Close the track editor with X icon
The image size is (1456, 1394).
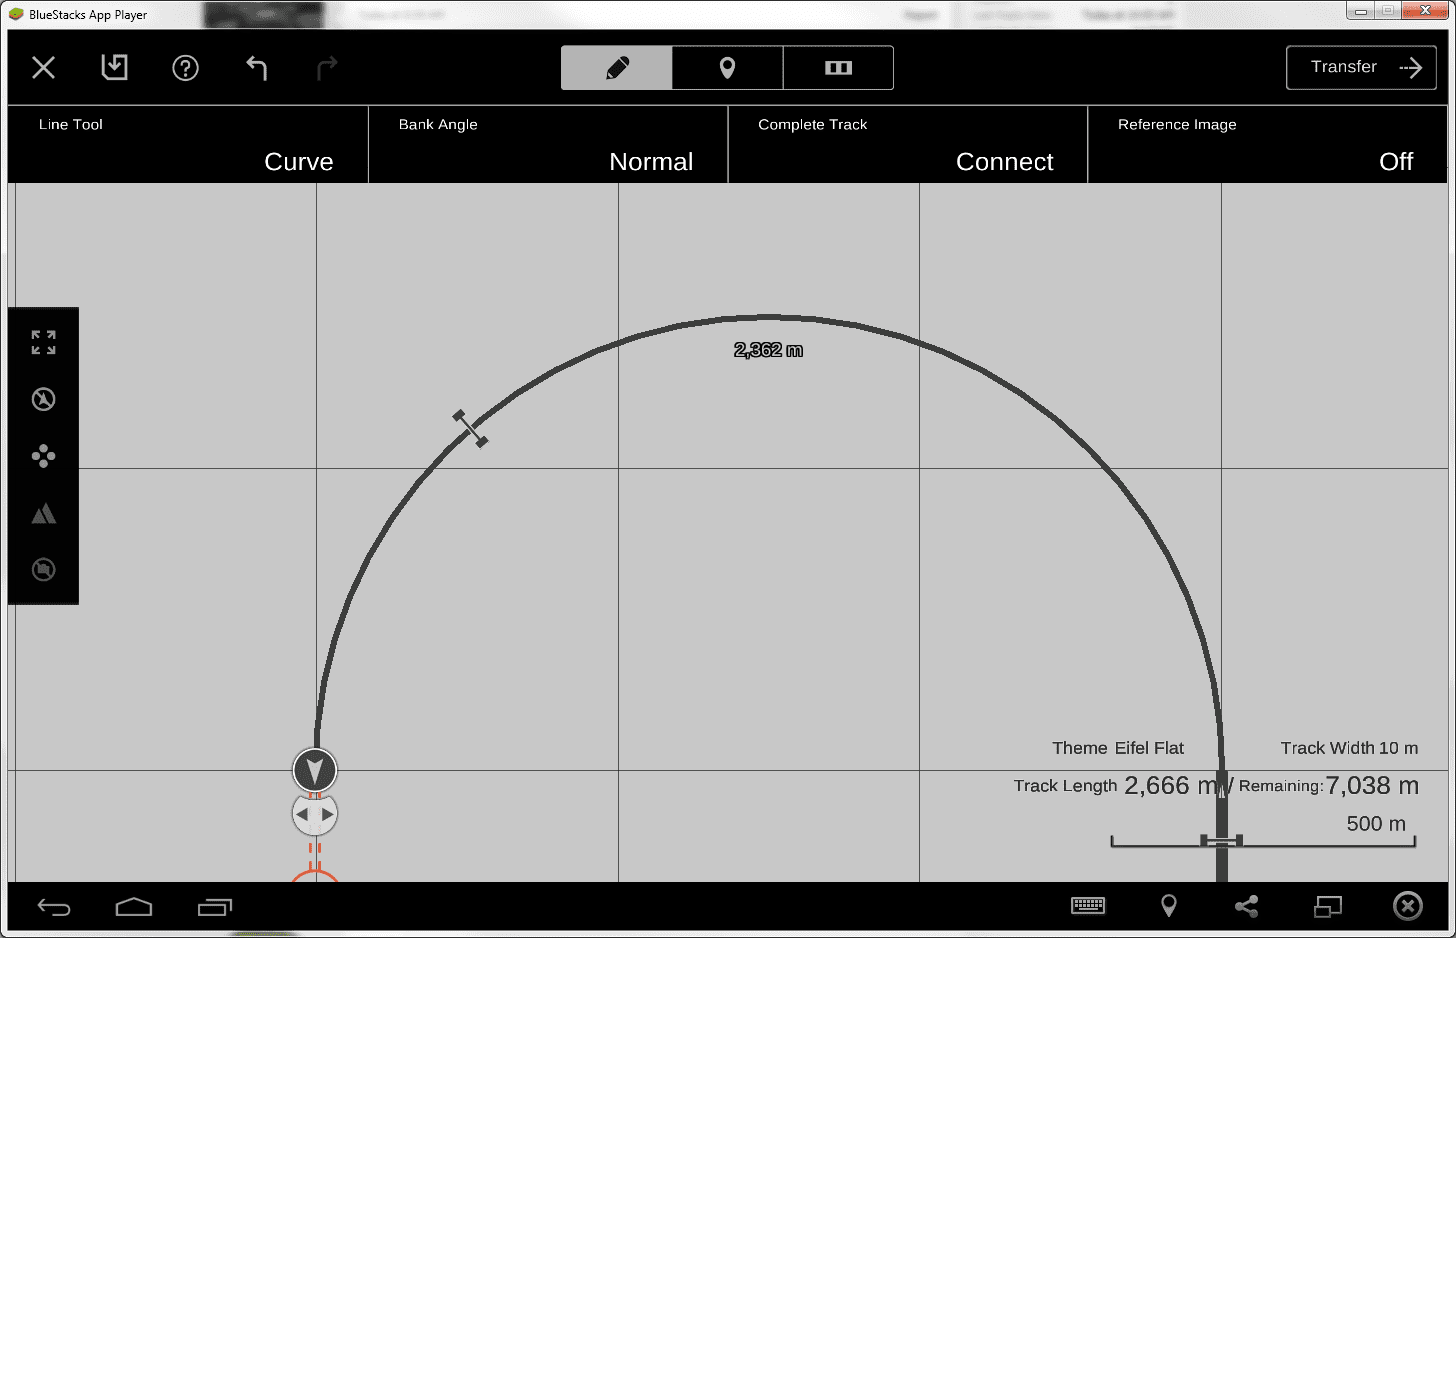click(x=43, y=68)
